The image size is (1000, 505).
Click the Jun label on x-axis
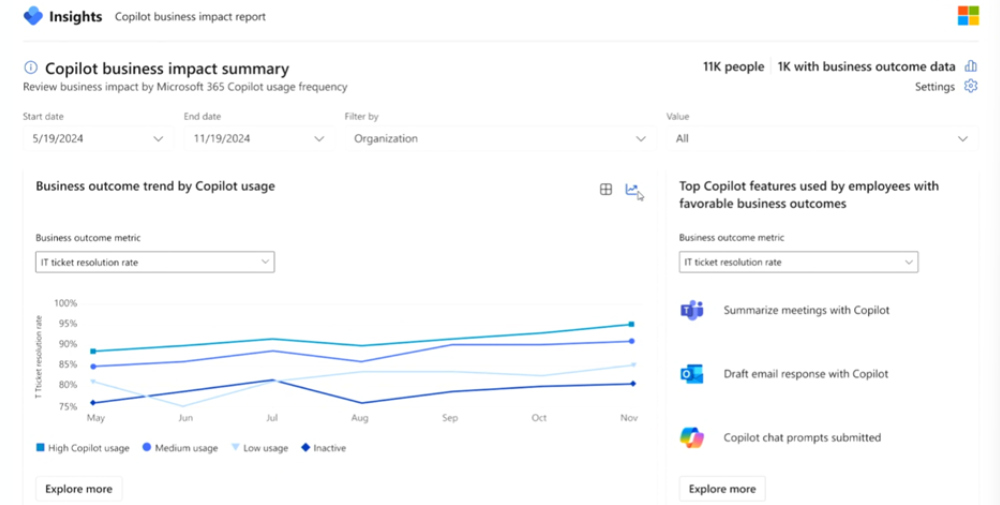point(186,418)
